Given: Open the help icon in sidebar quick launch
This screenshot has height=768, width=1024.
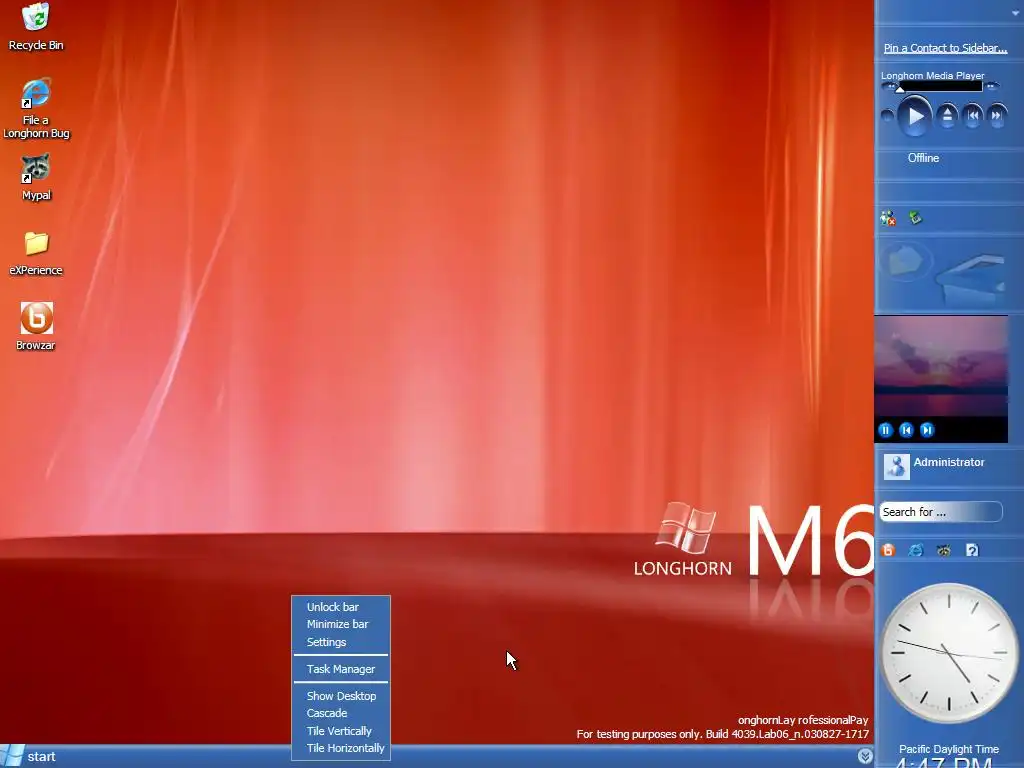Looking at the screenshot, I should [x=972, y=550].
